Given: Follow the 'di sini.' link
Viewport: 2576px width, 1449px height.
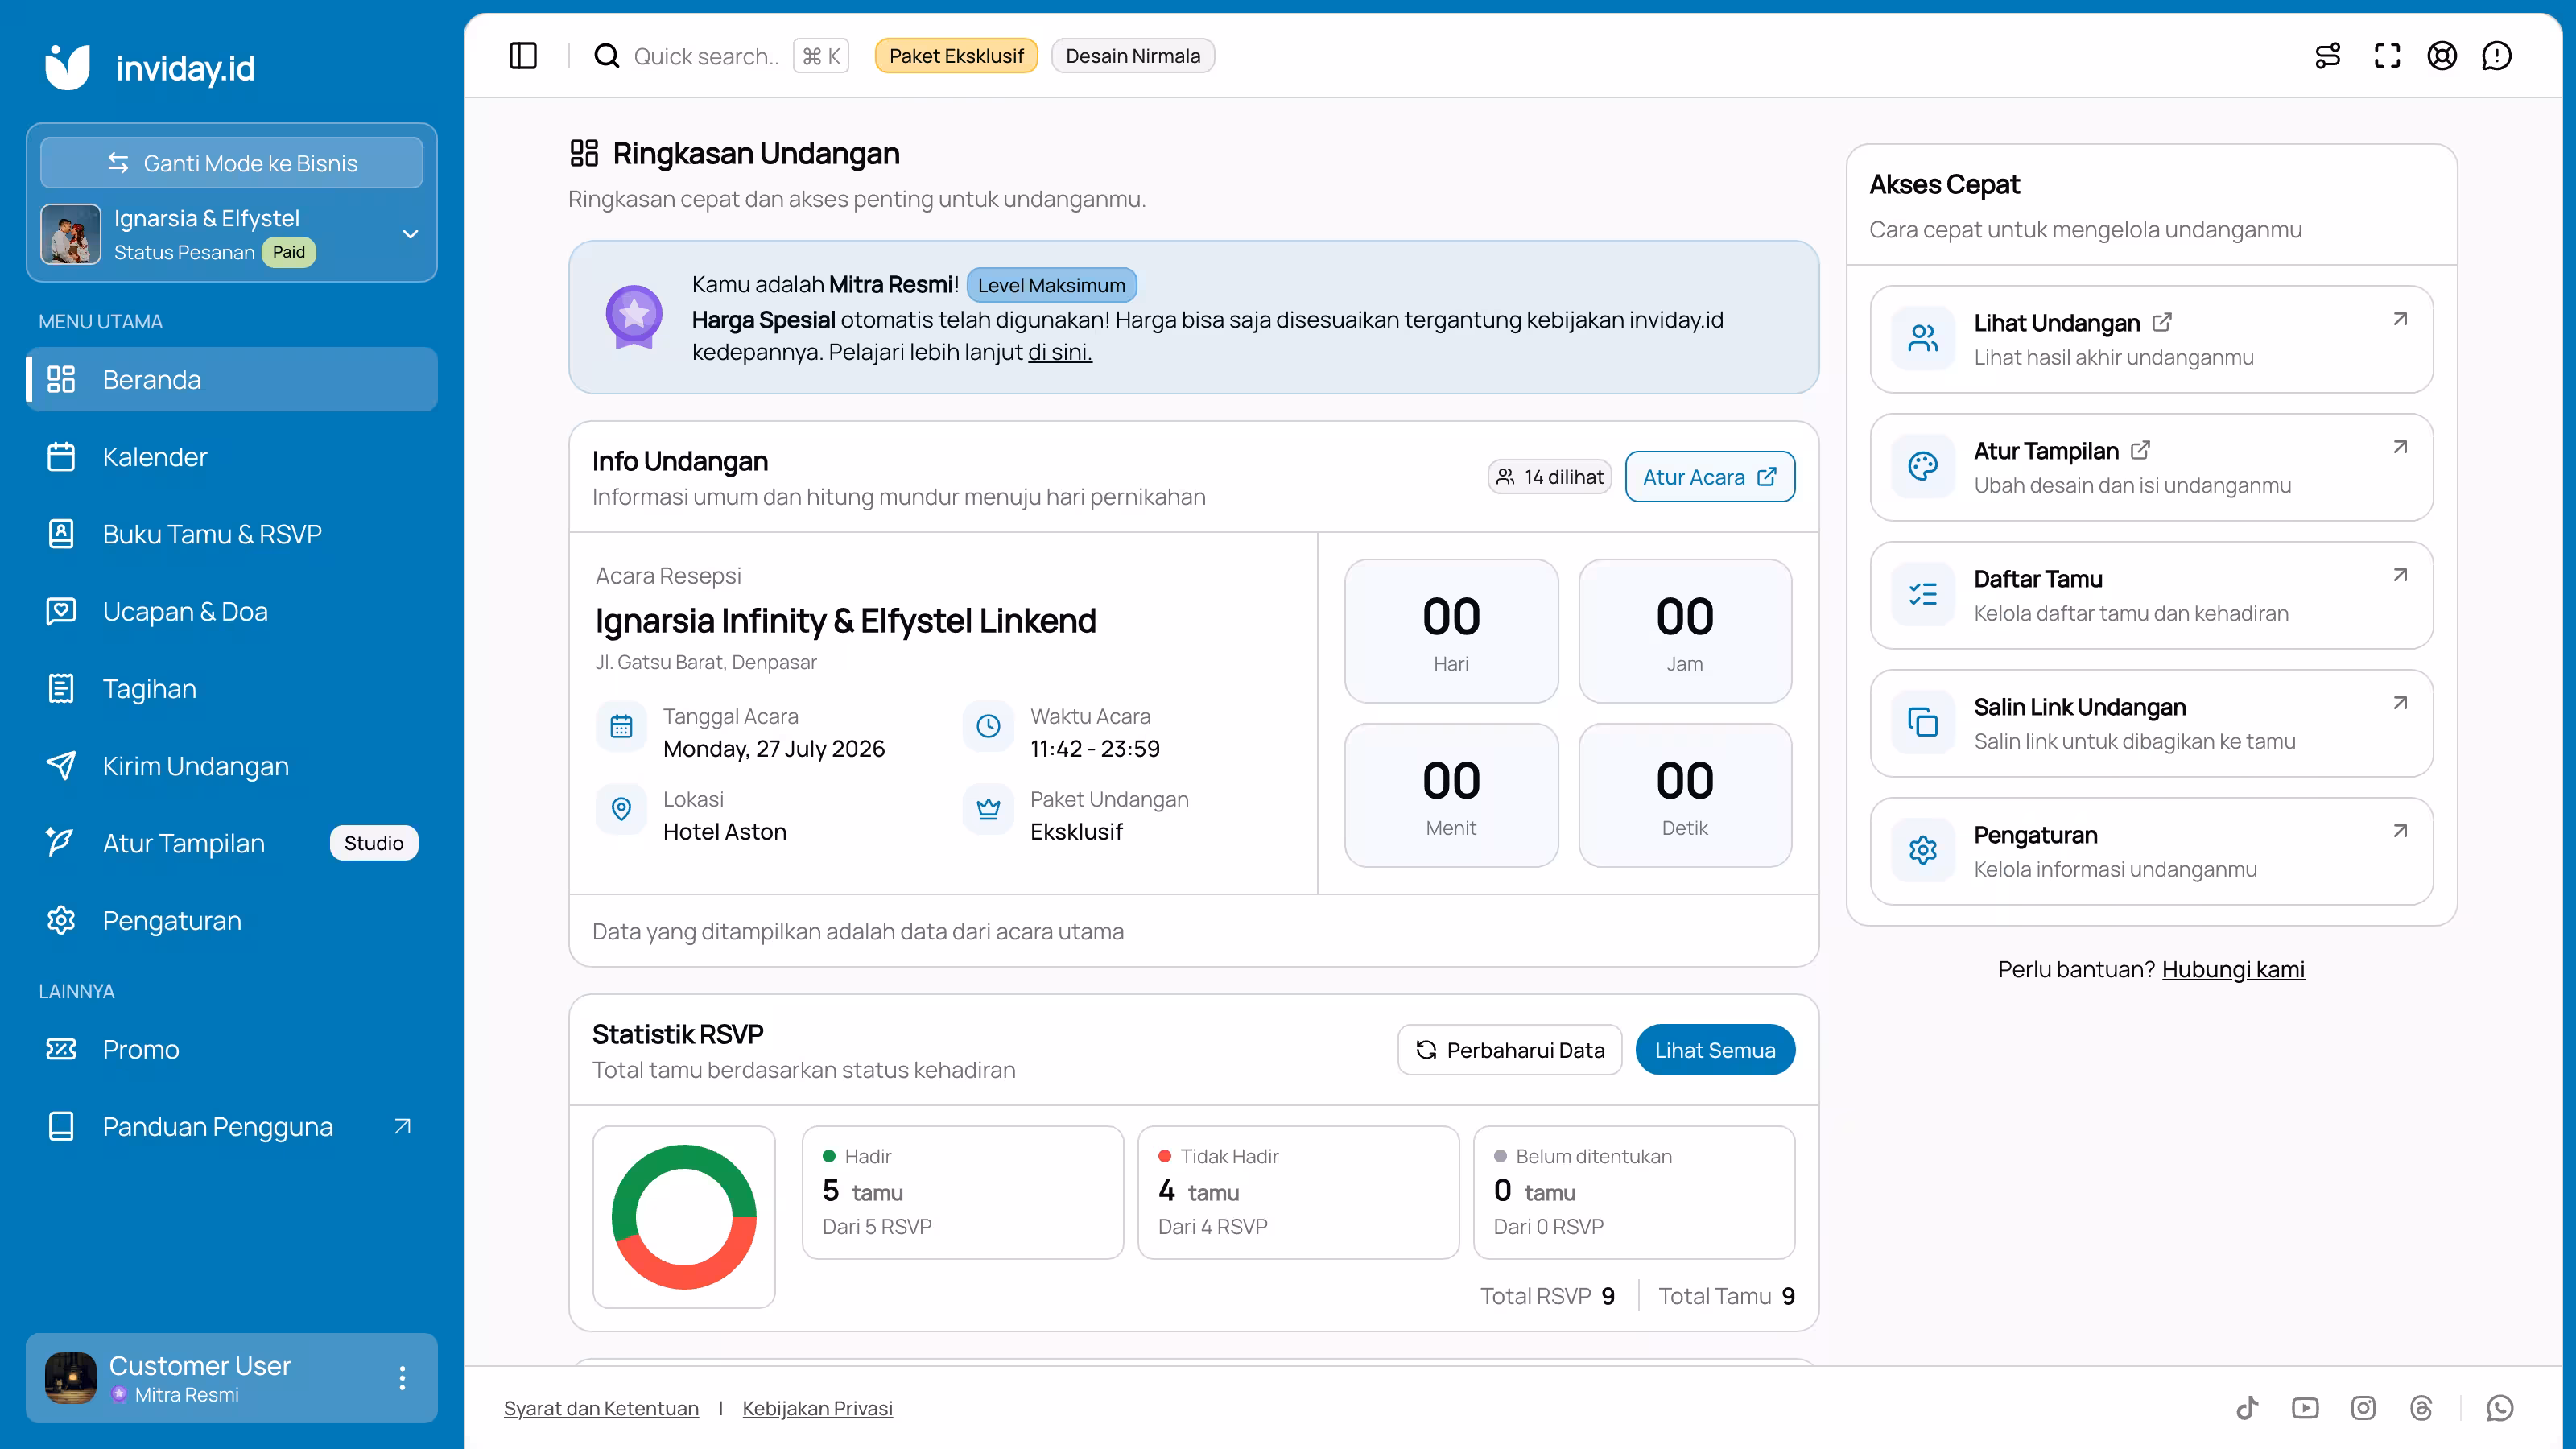Looking at the screenshot, I should 1060,352.
